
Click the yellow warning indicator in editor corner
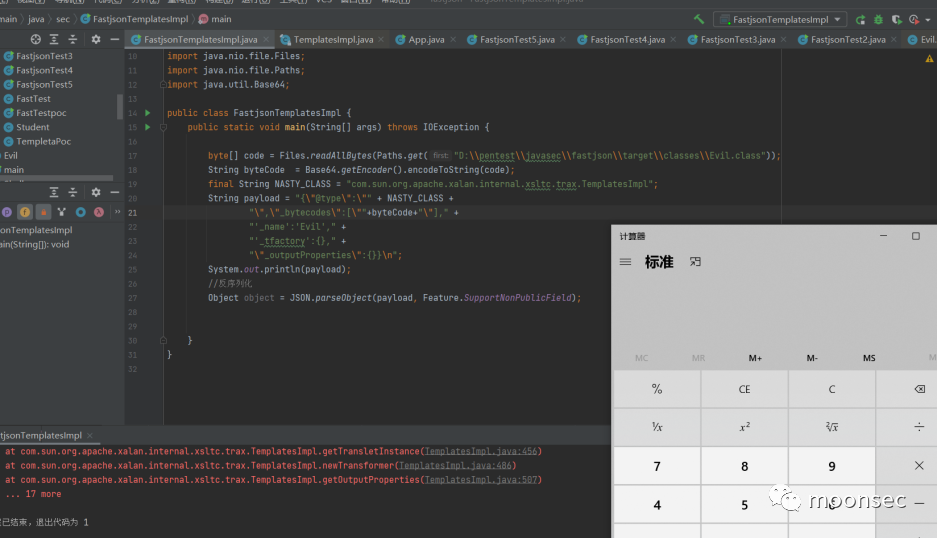tap(929, 59)
